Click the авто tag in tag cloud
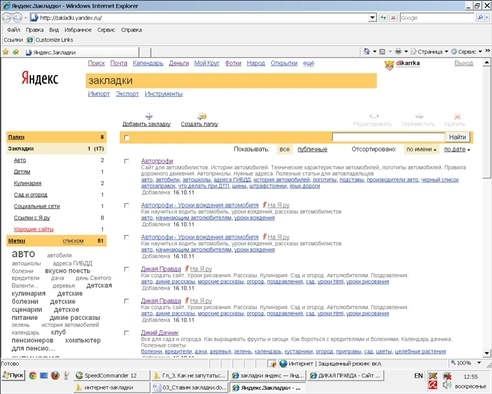The image size is (492, 394). click(23, 254)
